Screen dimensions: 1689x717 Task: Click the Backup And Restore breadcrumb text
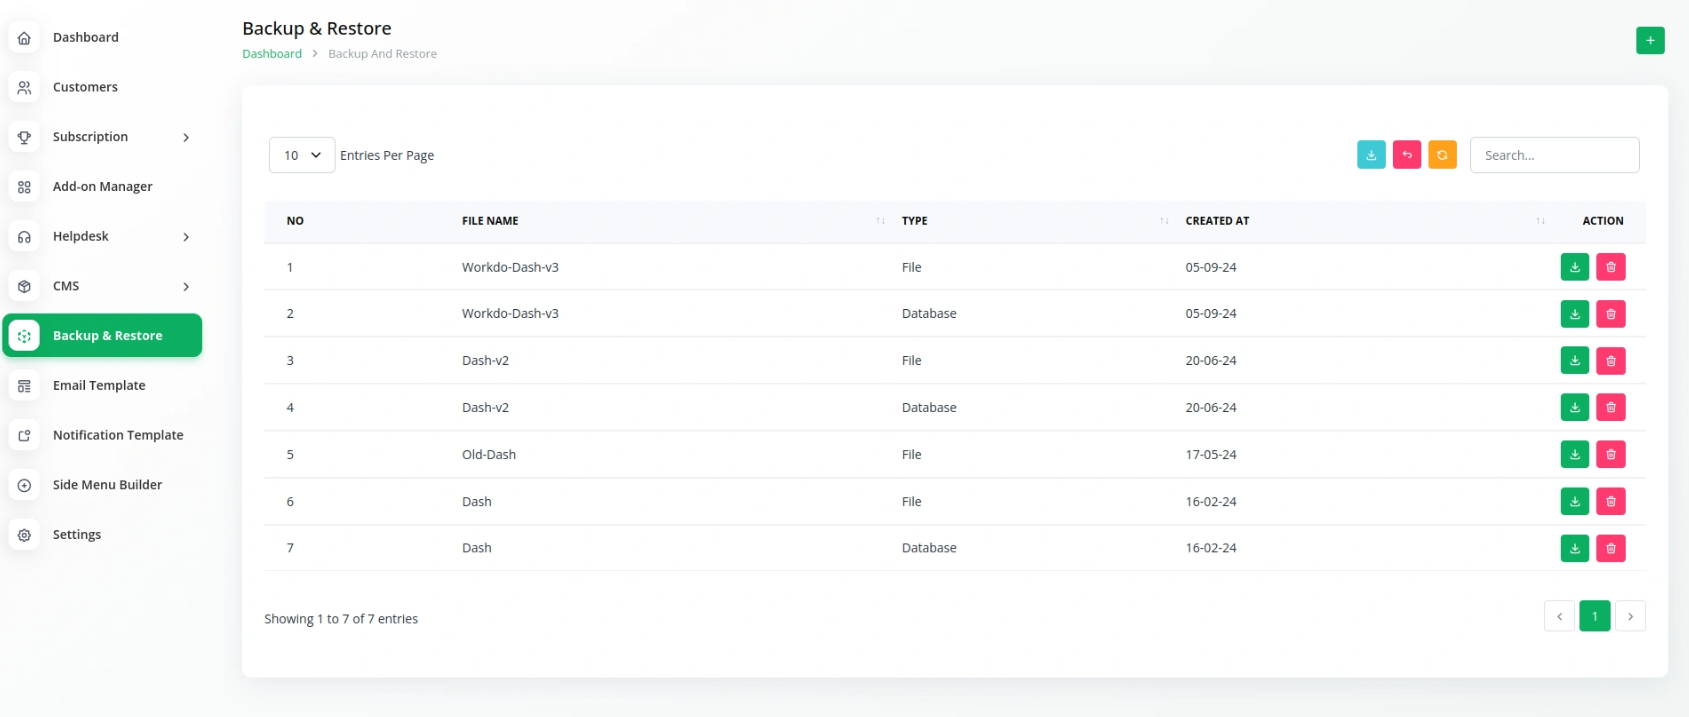click(382, 54)
